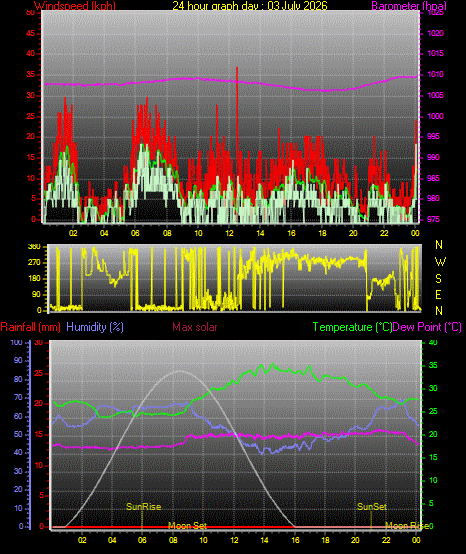Image resolution: width=466 pixels, height=554 pixels.
Task: Click the SunRise marker label
Action: coord(143,507)
